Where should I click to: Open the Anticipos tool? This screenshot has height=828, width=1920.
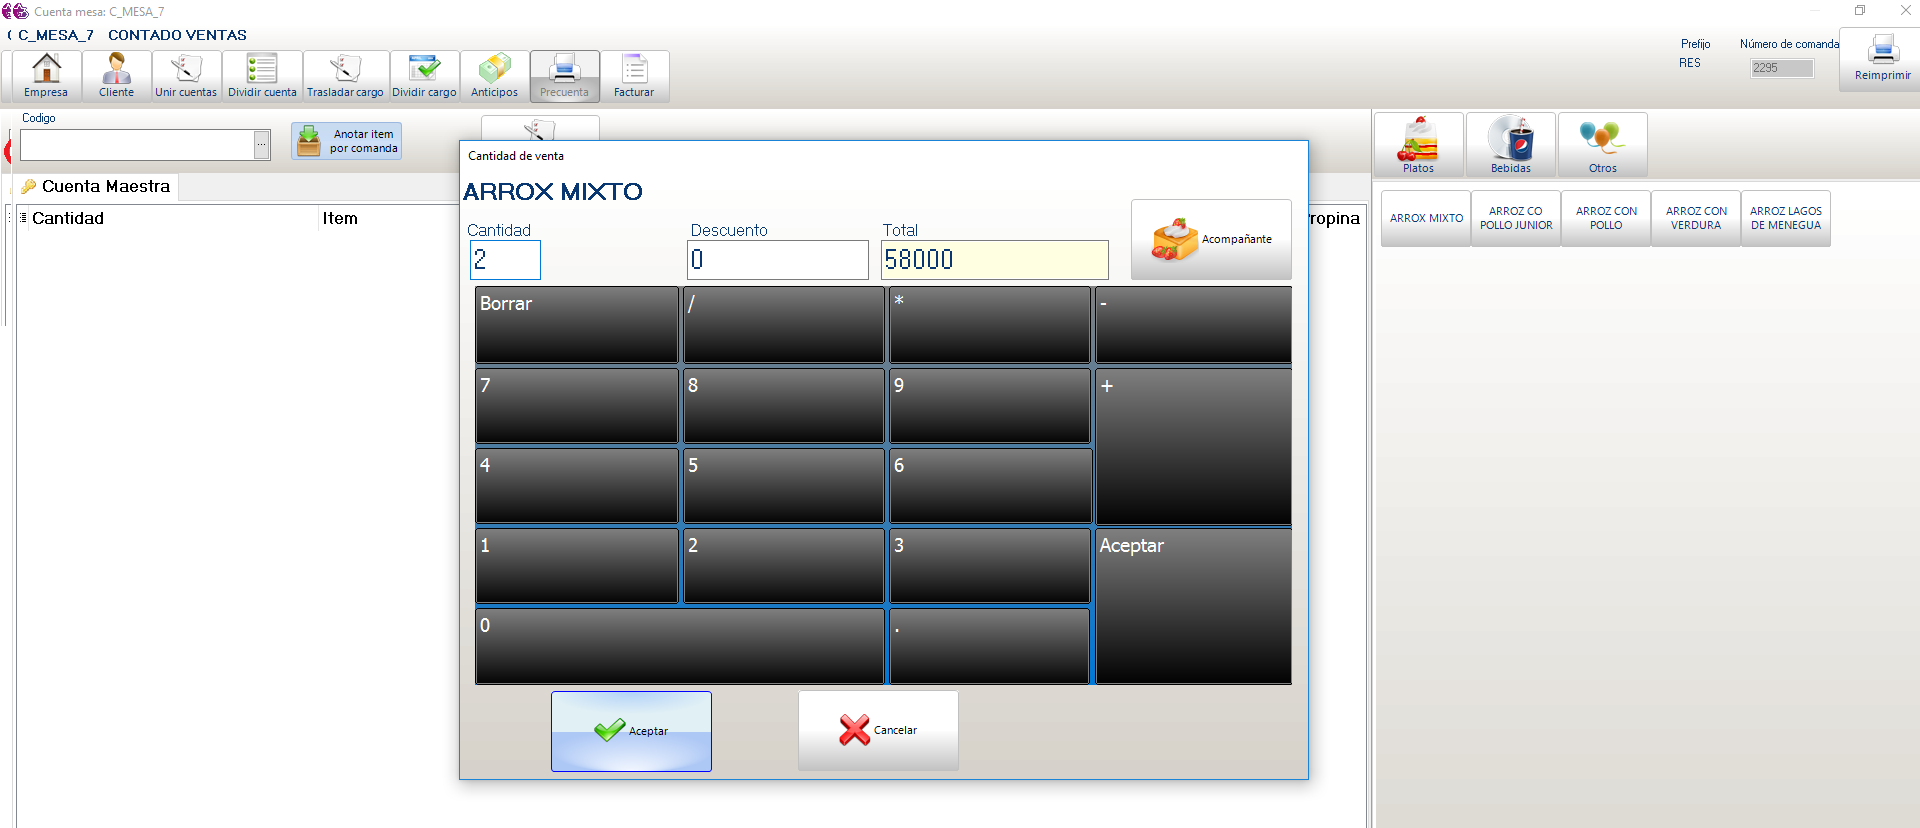click(494, 76)
